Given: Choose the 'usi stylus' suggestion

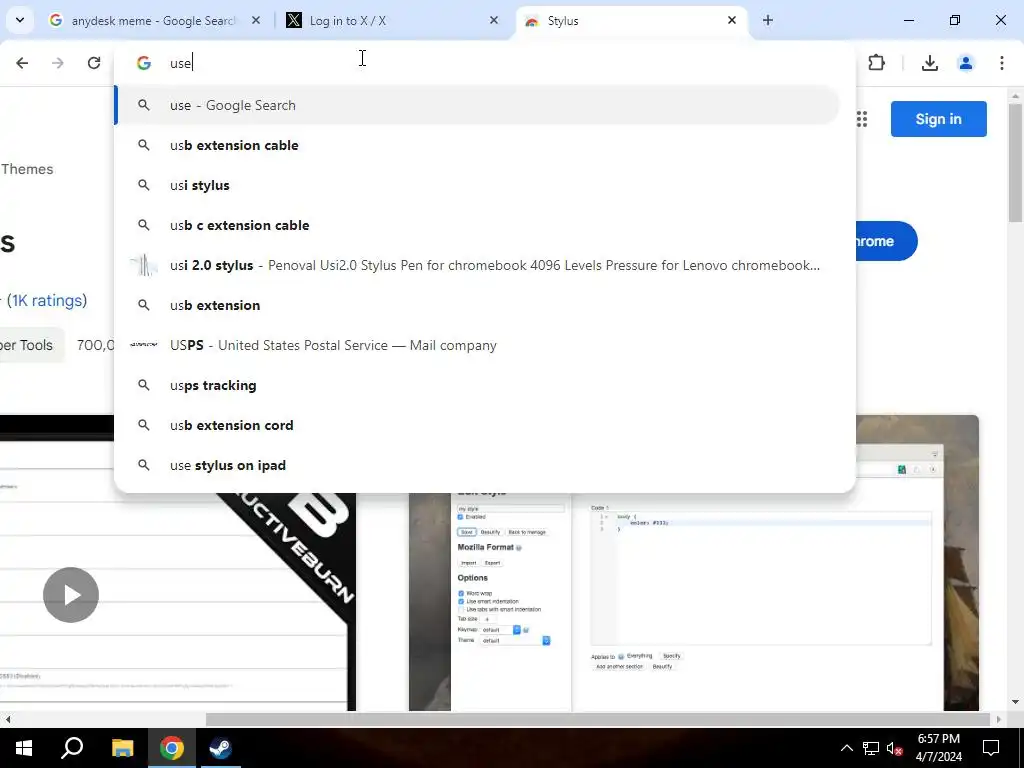Looking at the screenshot, I should tap(478, 185).
